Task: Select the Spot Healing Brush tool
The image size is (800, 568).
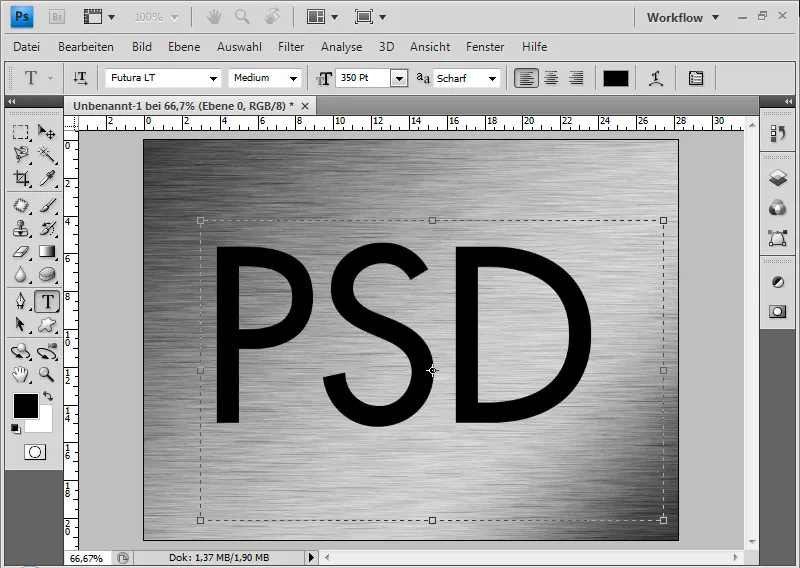Action: coord(20,205)
